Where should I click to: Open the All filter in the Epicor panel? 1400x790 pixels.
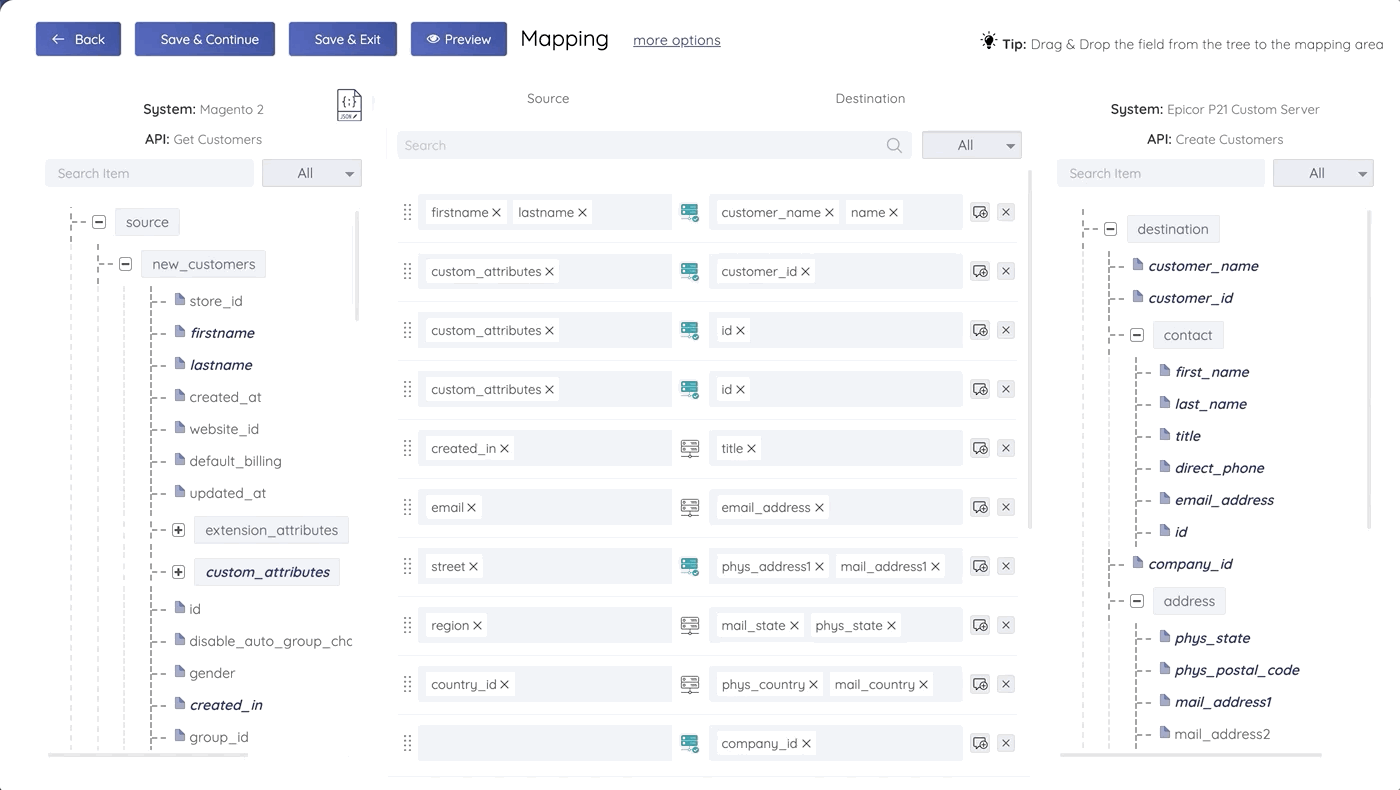click(1323, 173)
